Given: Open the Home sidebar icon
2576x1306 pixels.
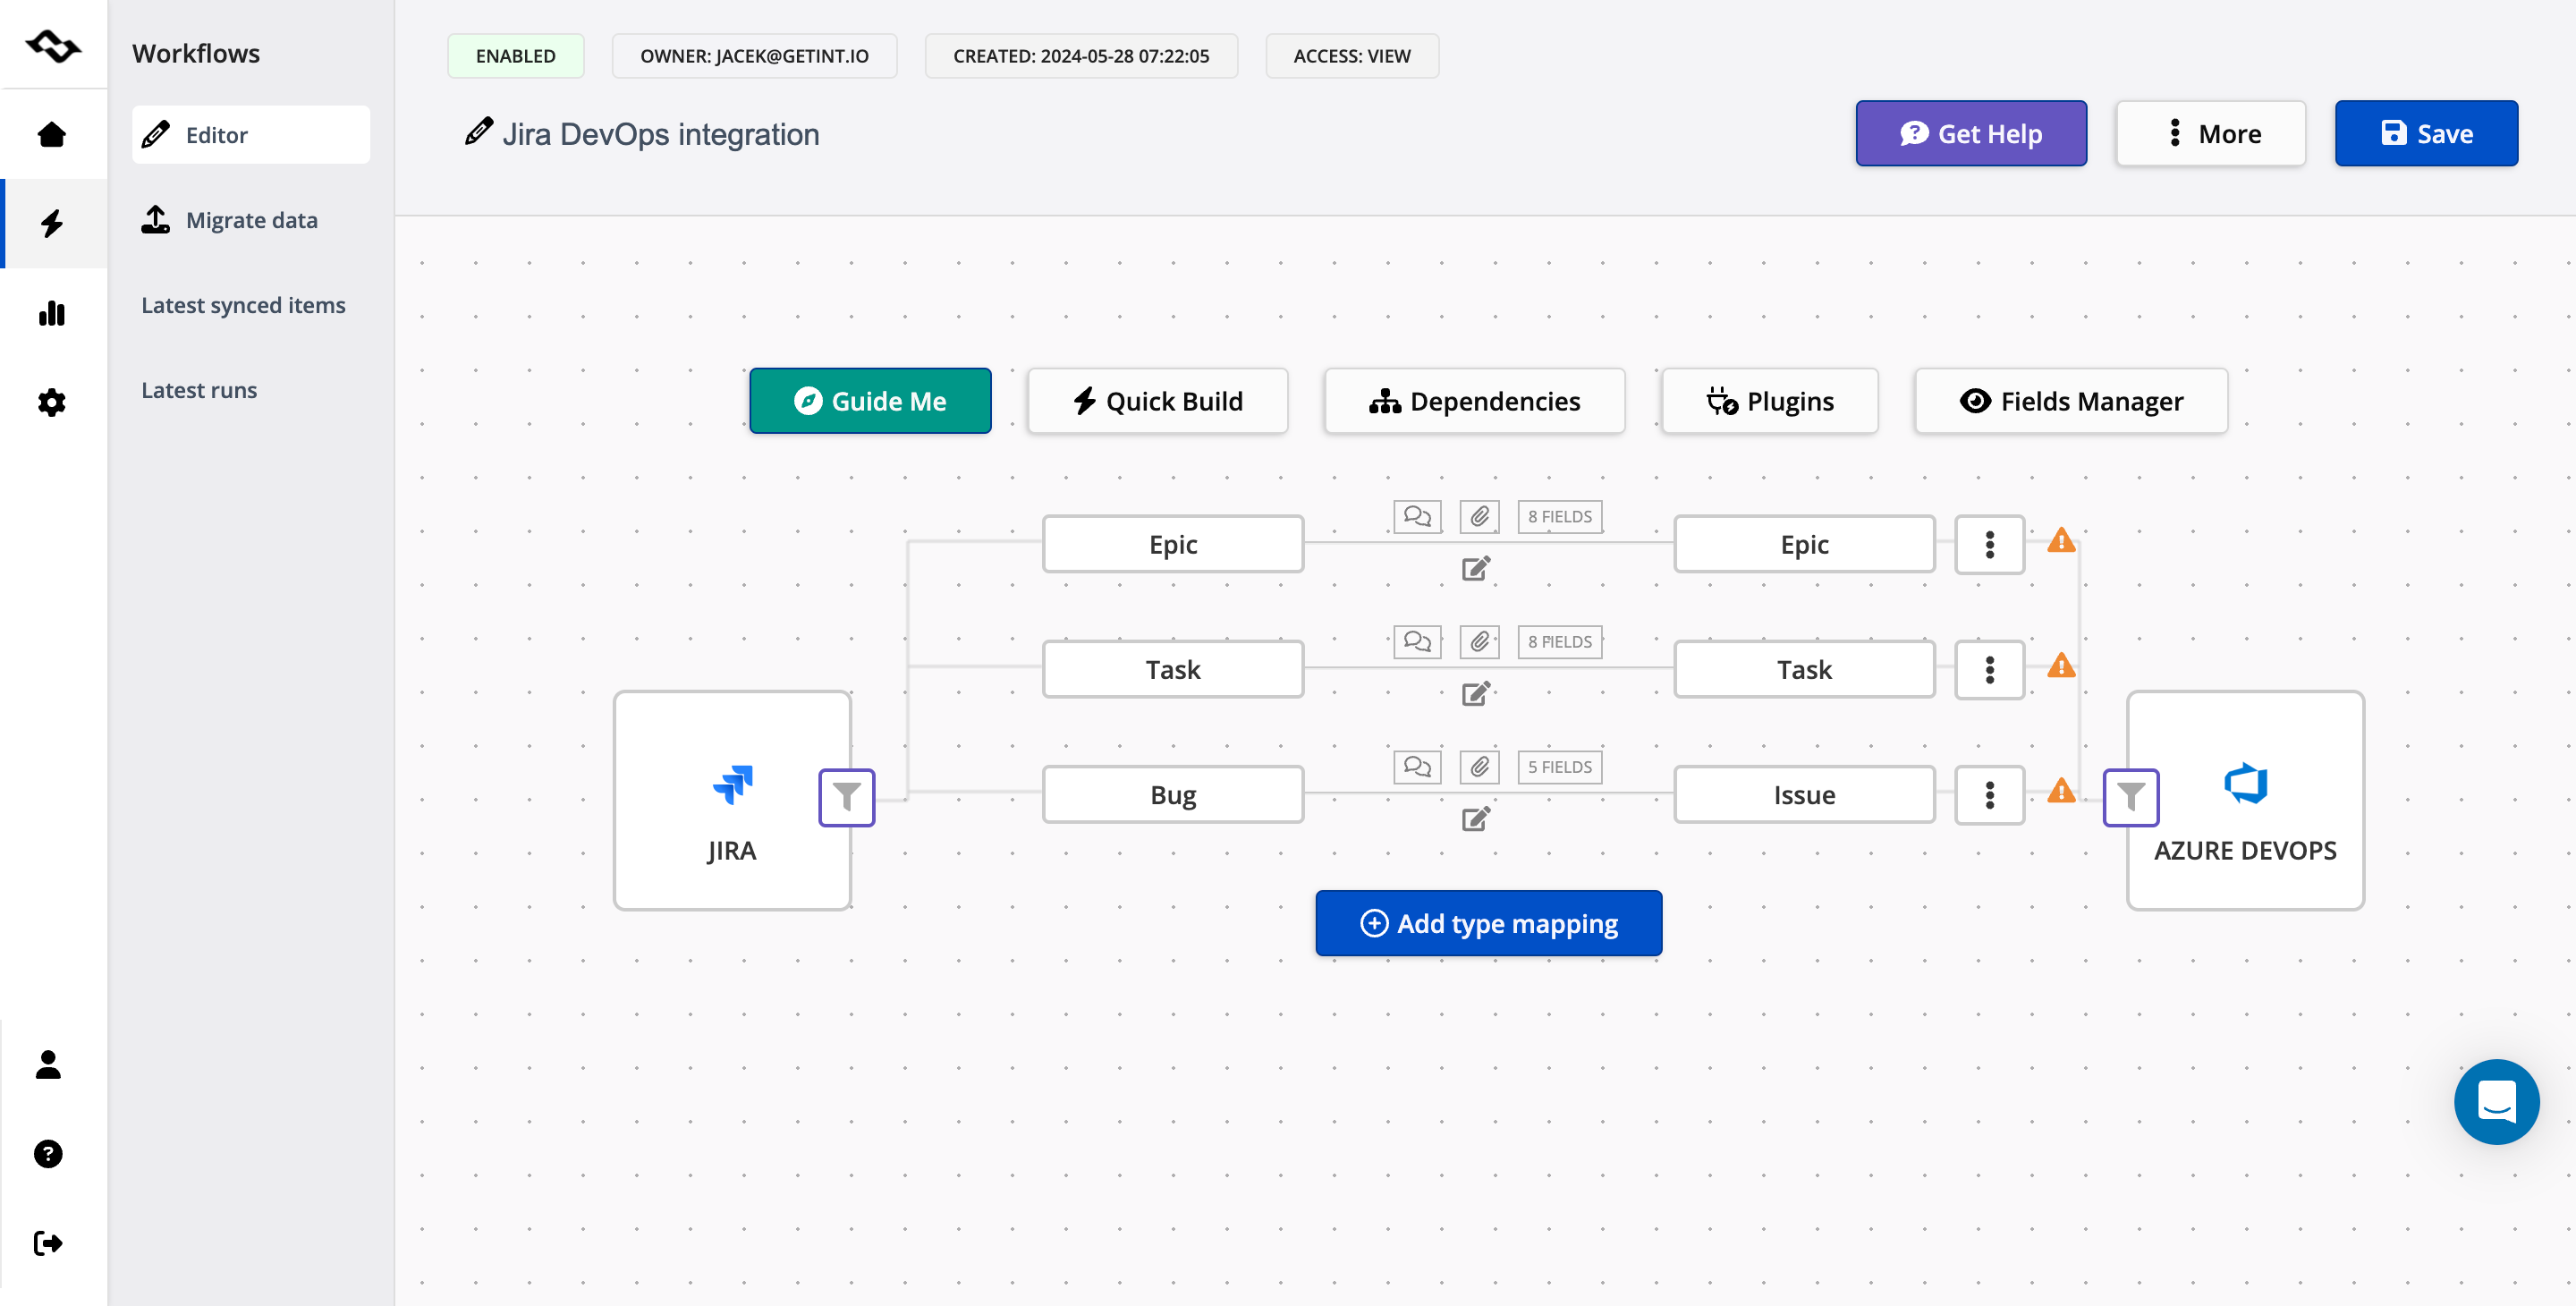Looking at the screenshot, I should point(52,134).
